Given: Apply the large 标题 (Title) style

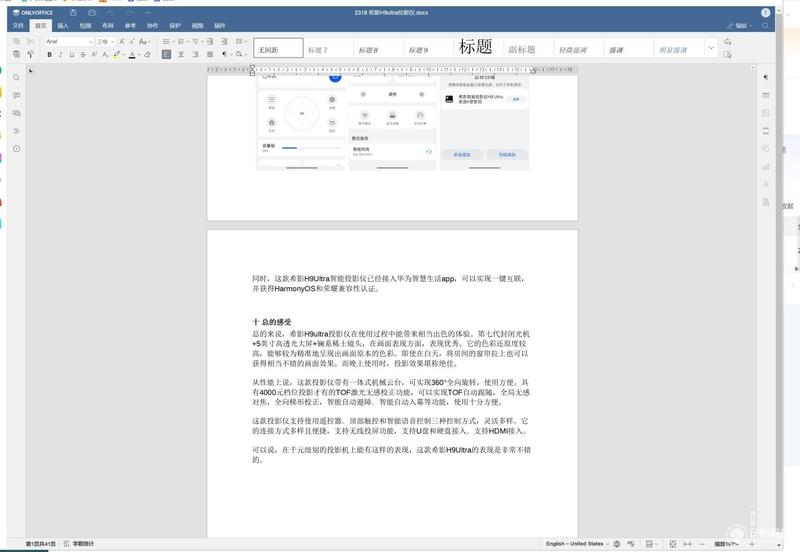Looking at the screenshot, I should 479,48.
